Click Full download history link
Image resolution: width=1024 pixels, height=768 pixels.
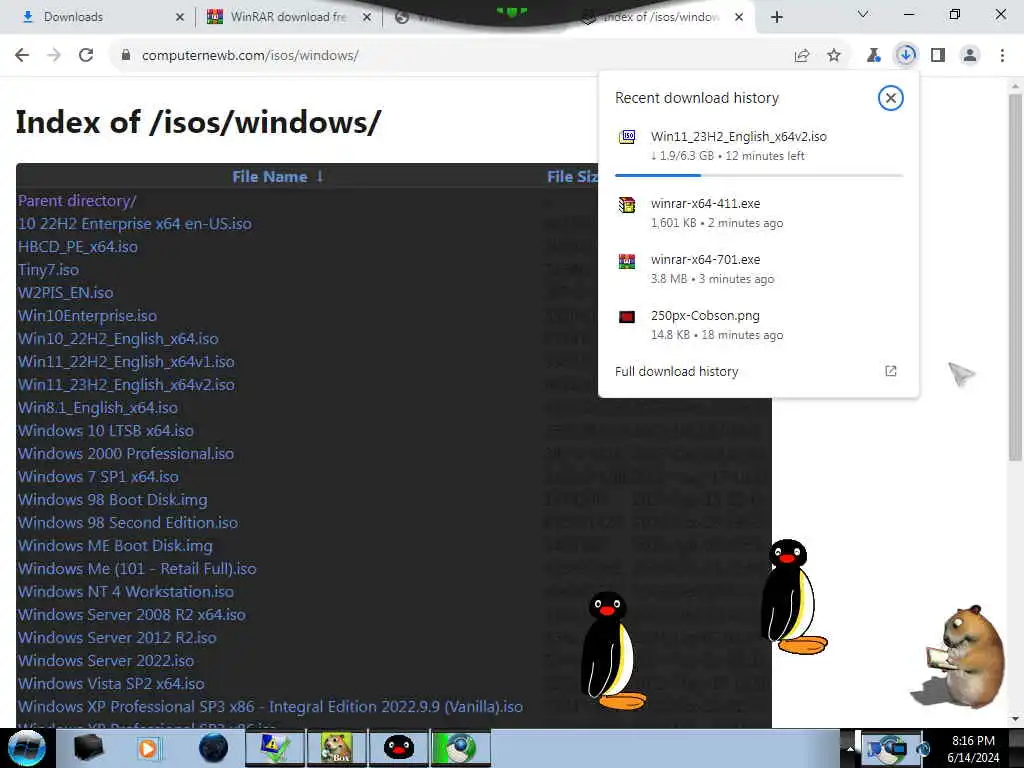[x=677, y=372]
